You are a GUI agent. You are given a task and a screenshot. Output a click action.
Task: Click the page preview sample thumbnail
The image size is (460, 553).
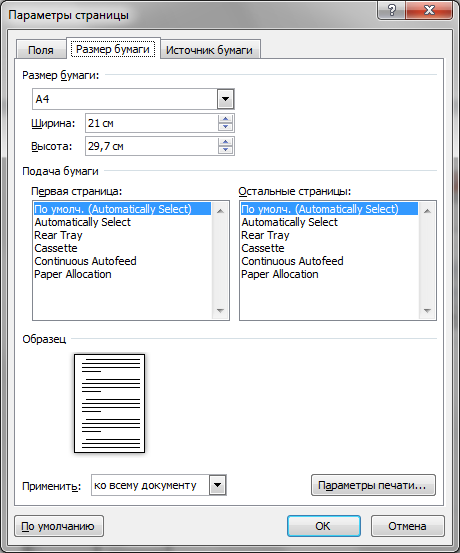pyautogui.click(x=109, y=403)
